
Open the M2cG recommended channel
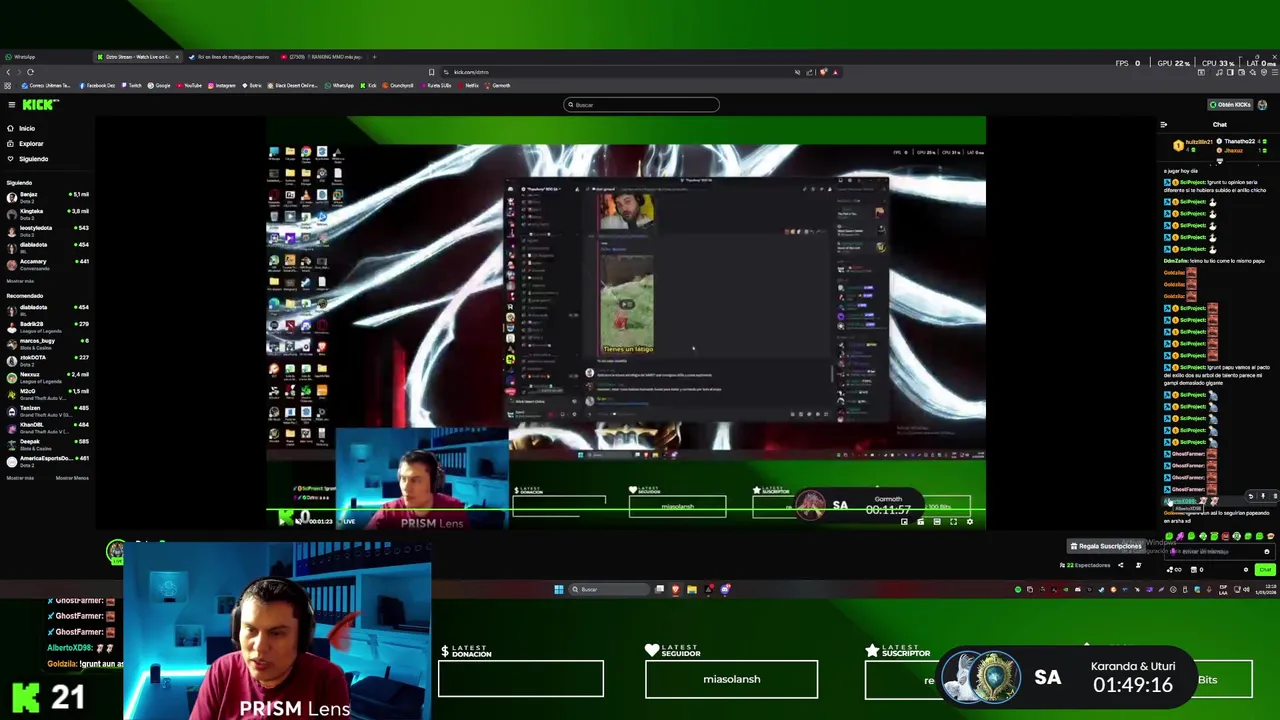pyautogui.click(x=48, y=393)
